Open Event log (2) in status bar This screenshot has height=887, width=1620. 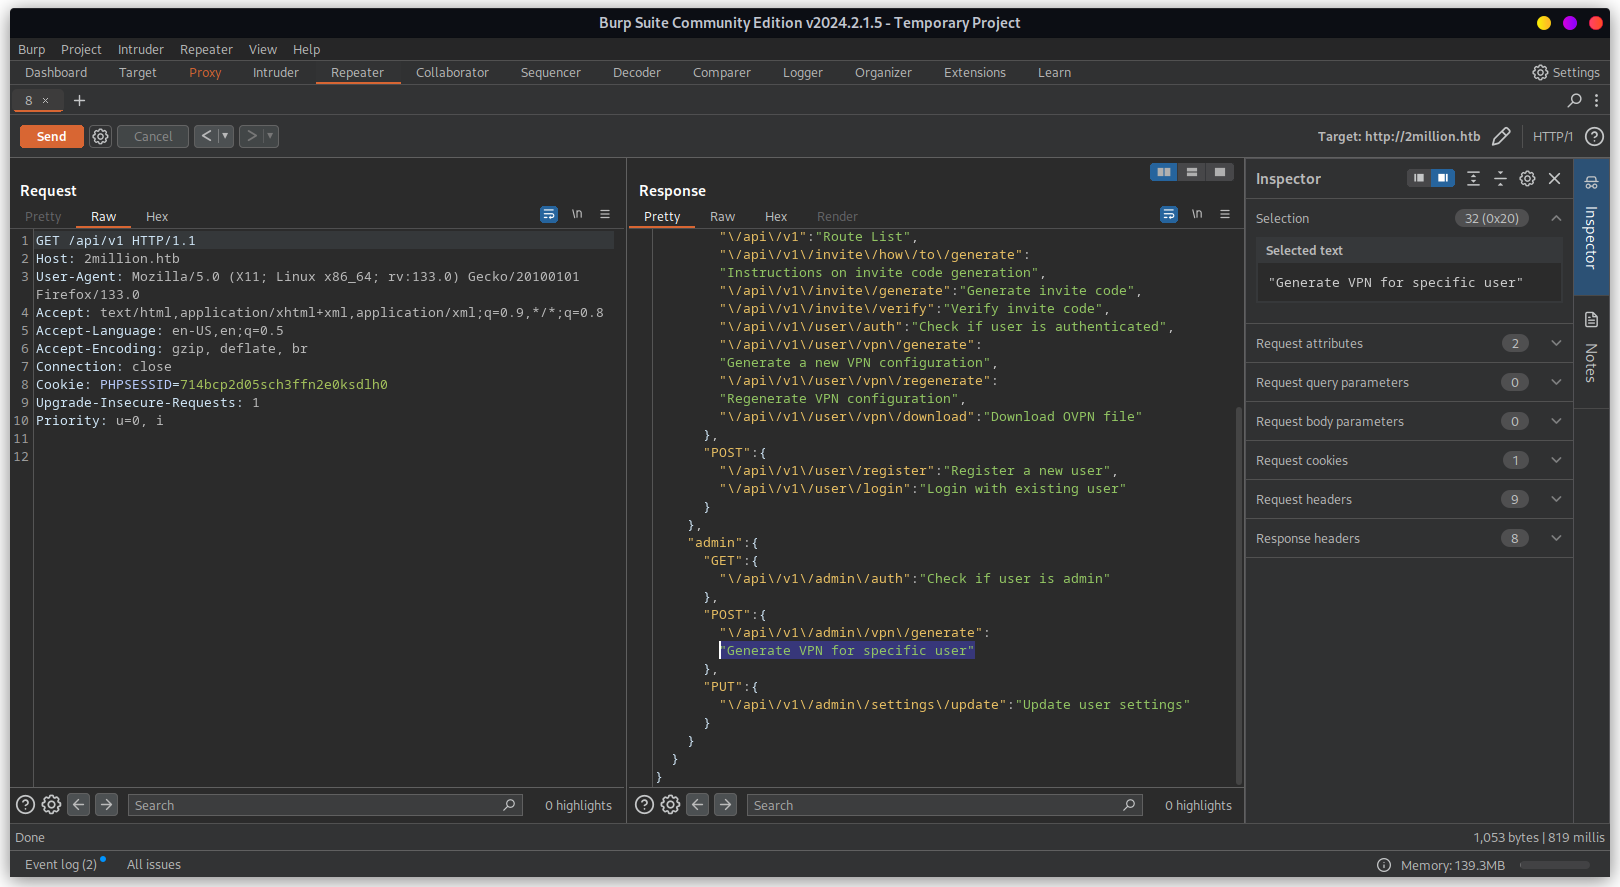[x=61, y=864]
